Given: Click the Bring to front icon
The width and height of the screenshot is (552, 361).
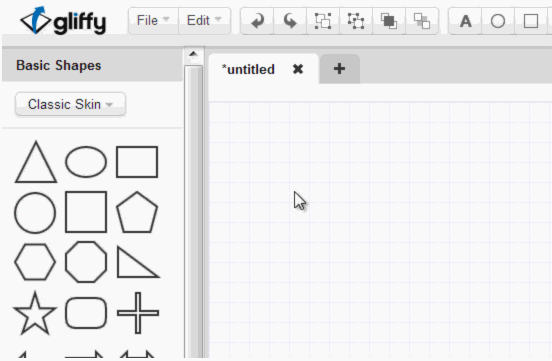Looking at the screenshot, I should 389,21.
